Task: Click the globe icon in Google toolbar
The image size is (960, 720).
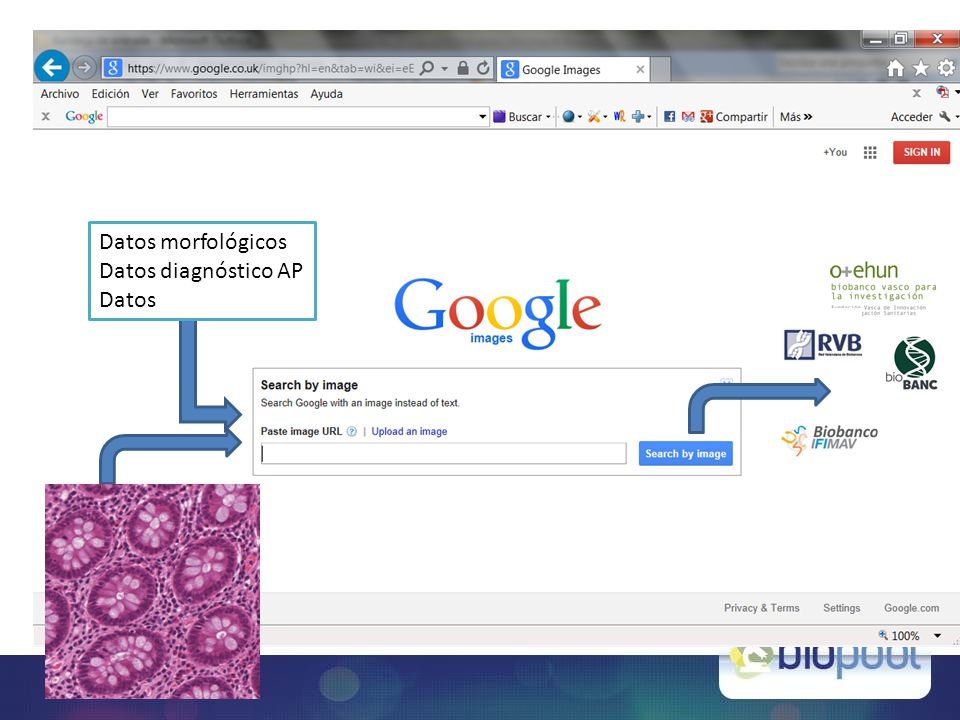Action: (568, 116)
